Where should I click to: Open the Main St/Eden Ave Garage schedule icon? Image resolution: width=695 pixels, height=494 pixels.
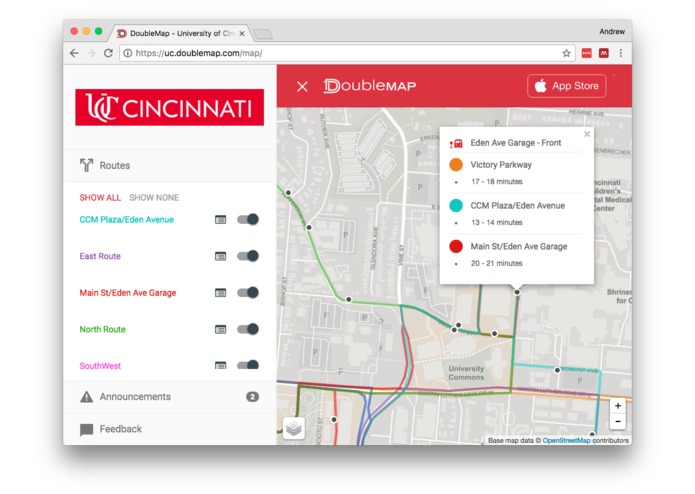coord(220,292)
